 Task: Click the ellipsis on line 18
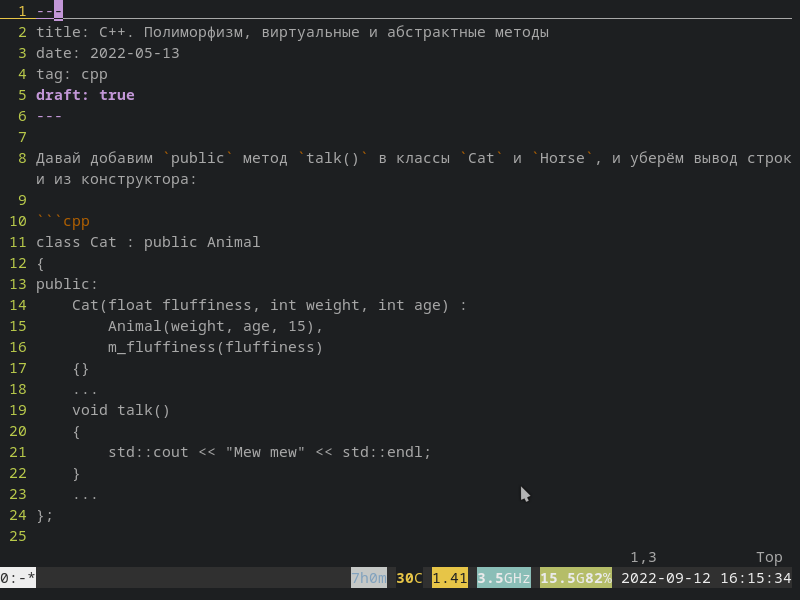(85, 392)
